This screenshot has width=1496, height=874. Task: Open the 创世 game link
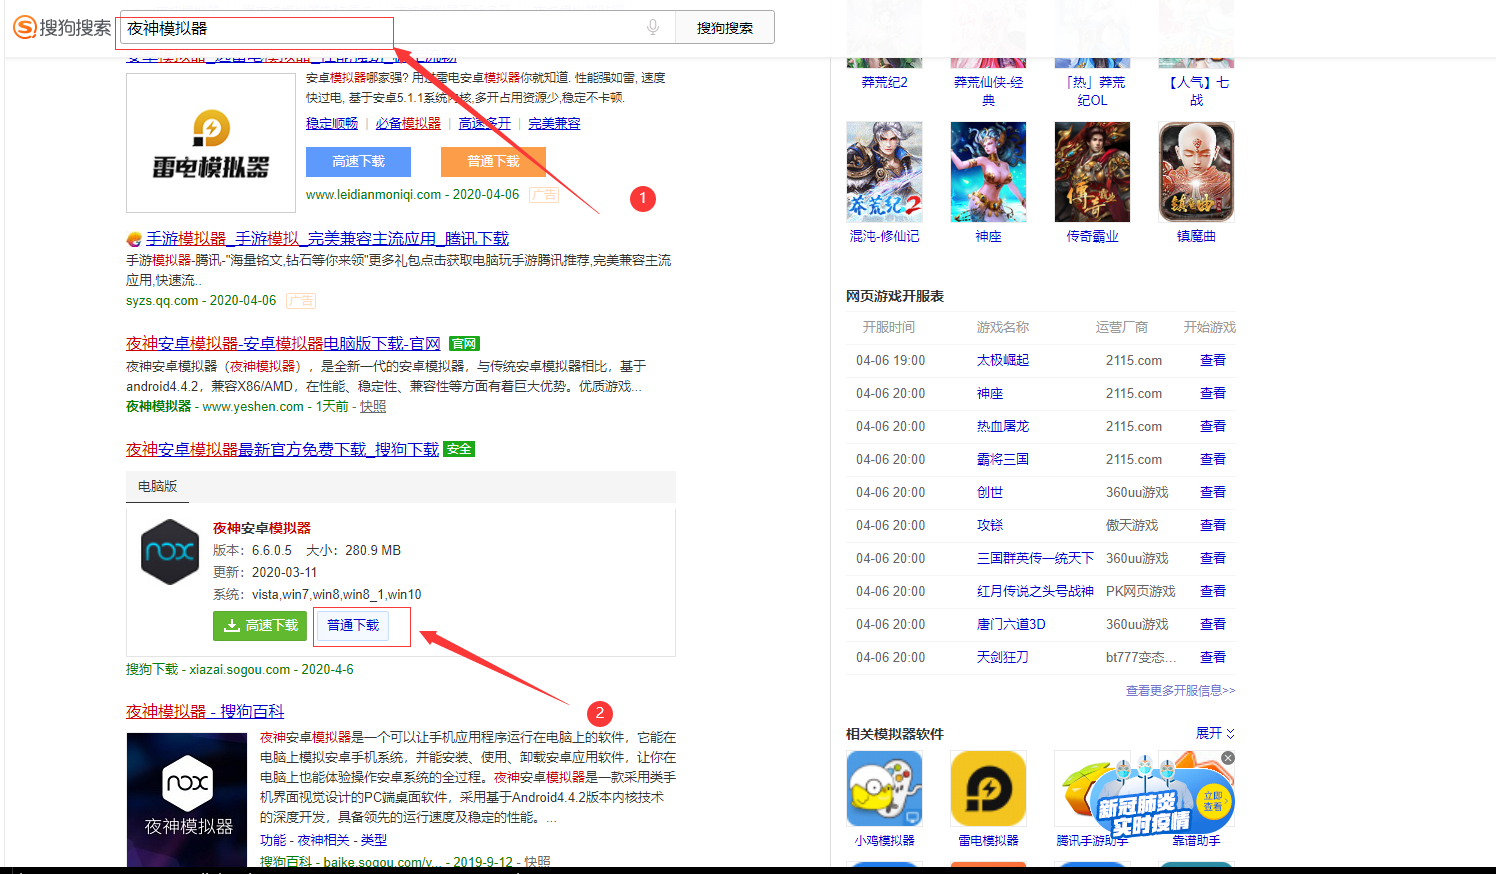click(x=990, y=492)
